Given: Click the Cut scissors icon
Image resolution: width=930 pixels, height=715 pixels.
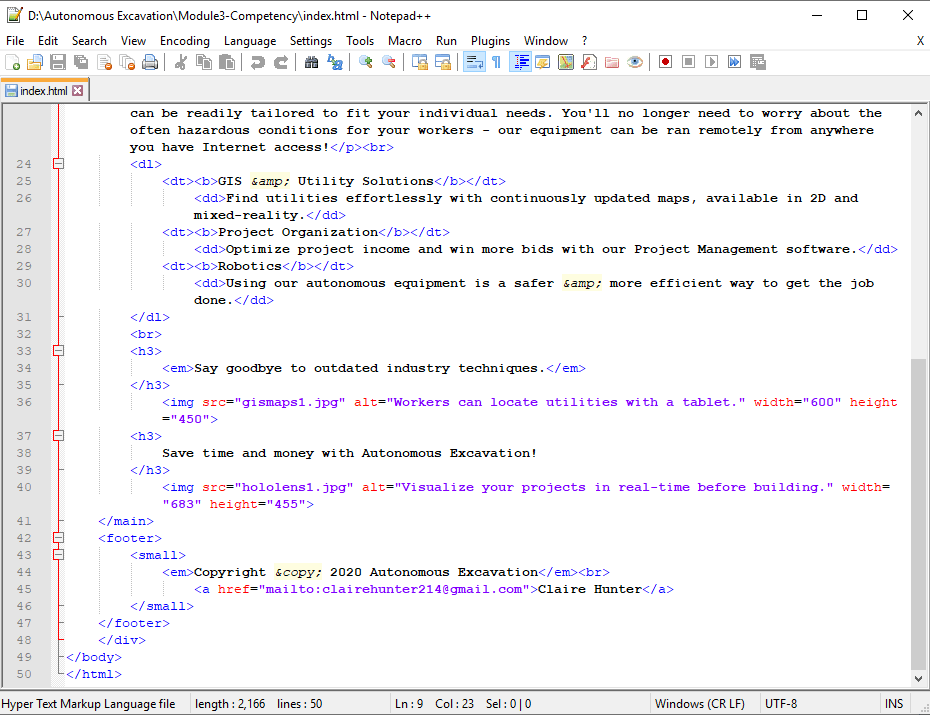Looking at the screenshot, I should click(x=181, y=62).
